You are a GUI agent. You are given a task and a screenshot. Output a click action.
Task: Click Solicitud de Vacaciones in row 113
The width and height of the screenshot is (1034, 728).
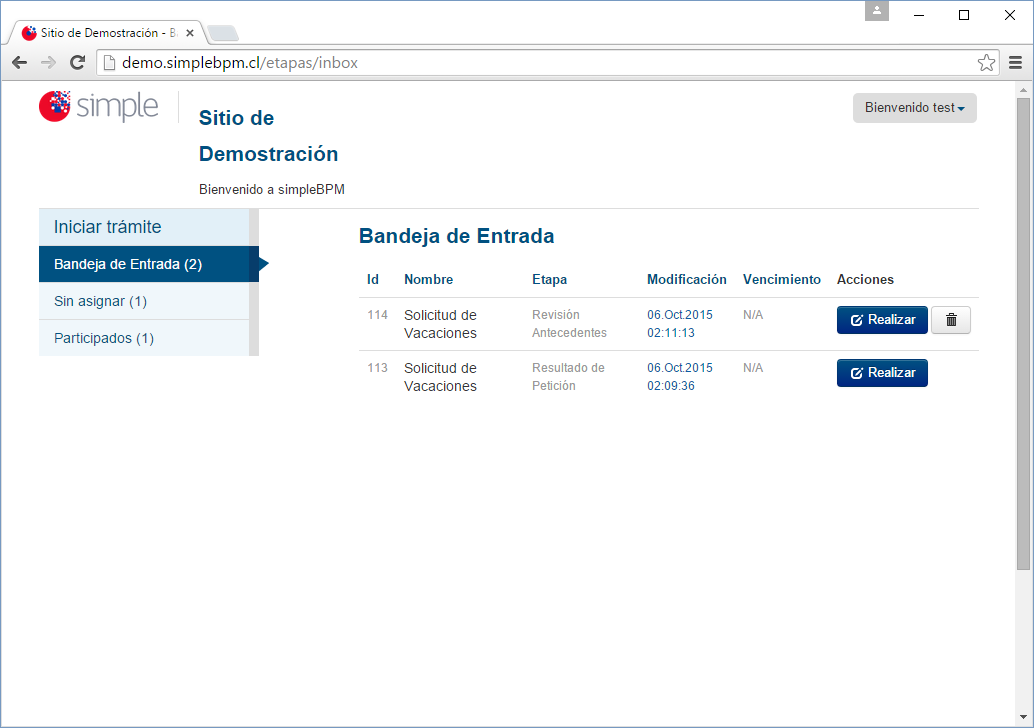pyautogui.click(x=441, y=377)
